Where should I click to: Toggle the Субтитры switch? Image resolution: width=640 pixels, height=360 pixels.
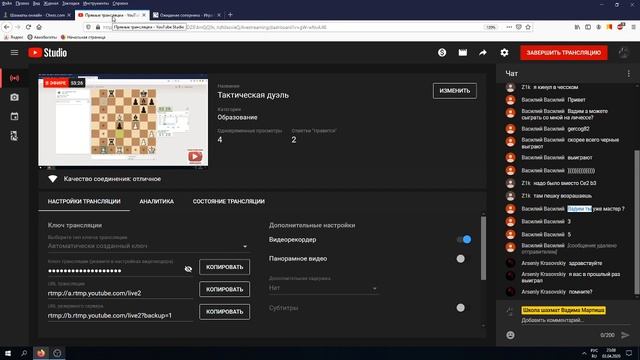pos(461,308)
